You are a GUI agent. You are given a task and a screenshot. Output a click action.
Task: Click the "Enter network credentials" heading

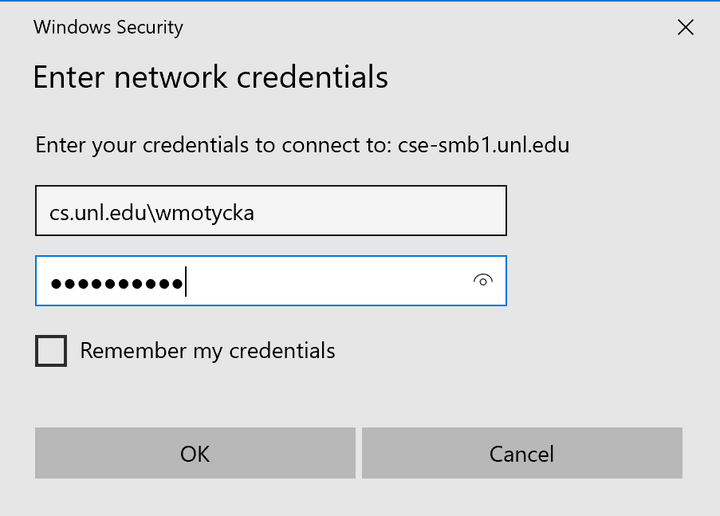(210, 77)
